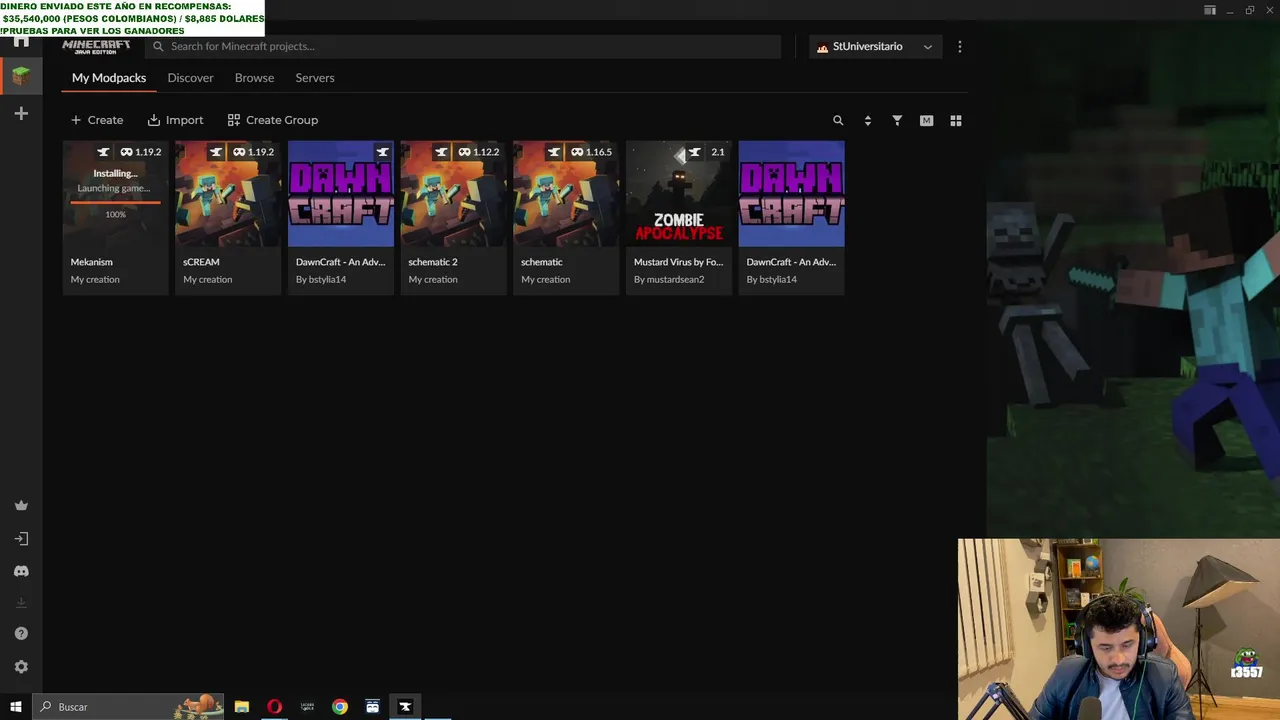This screenshot has width=1280, height=720.
Task: Click the 'schematic 2' modpack name
Action: [433, 262]
